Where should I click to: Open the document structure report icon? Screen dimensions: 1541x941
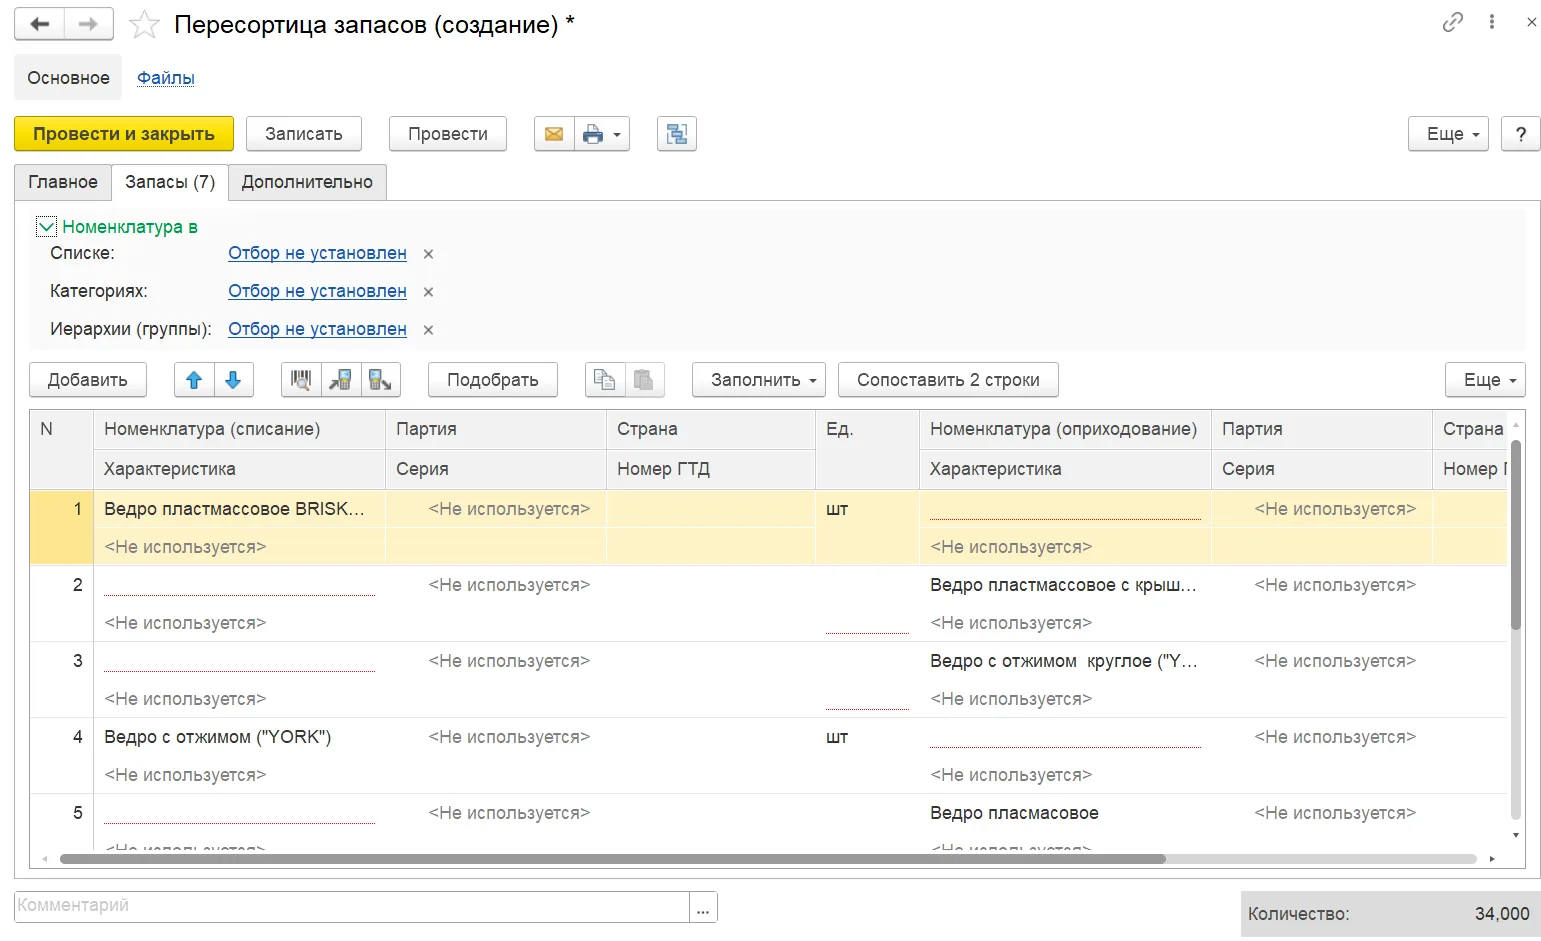(677, 134)
